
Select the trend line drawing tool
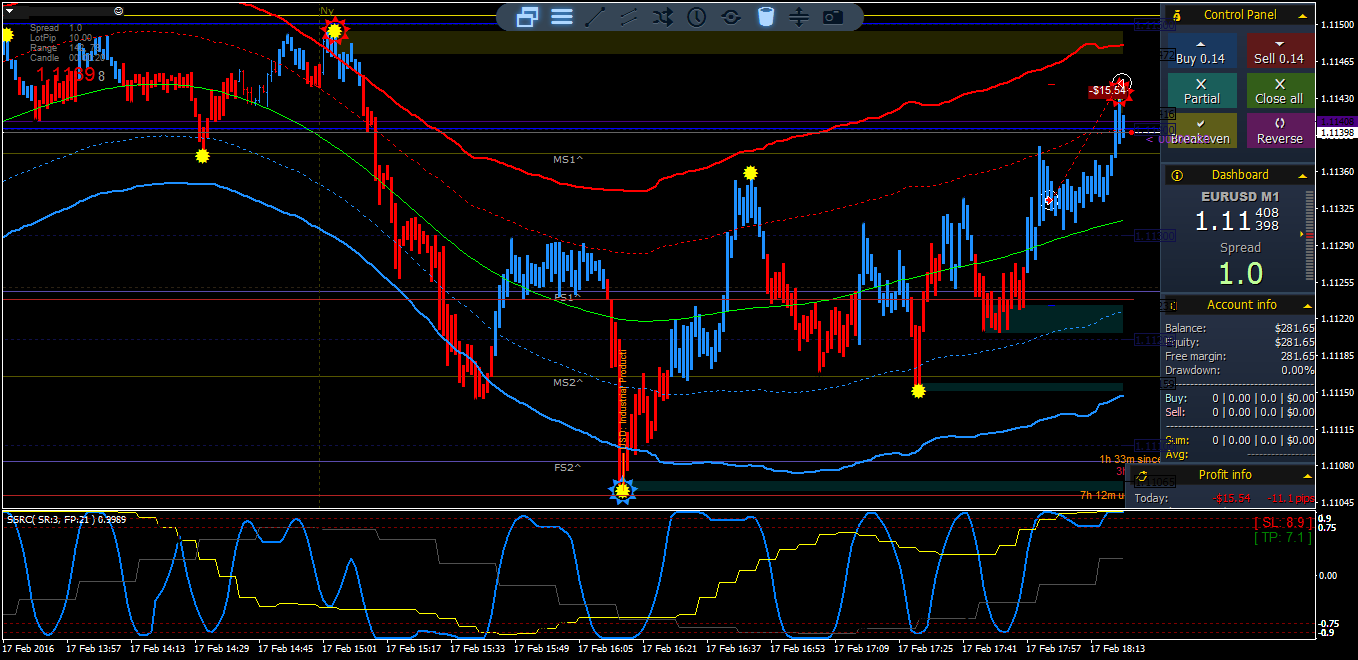pyautogui.click(x=595, y=16)
